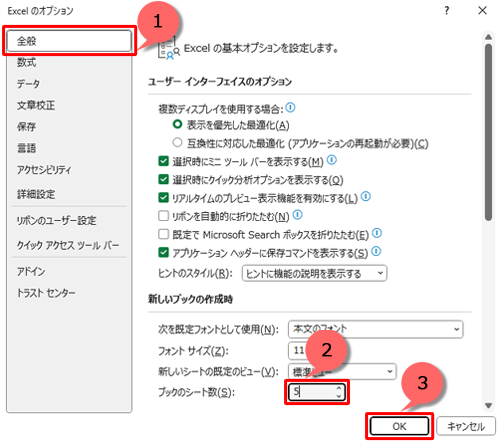Screen dimensions: 500x441
Task: Toggle リアルタイムのプレビュー表示機能 checkbox
Action: pyautogui.click(x=163, y=198)
